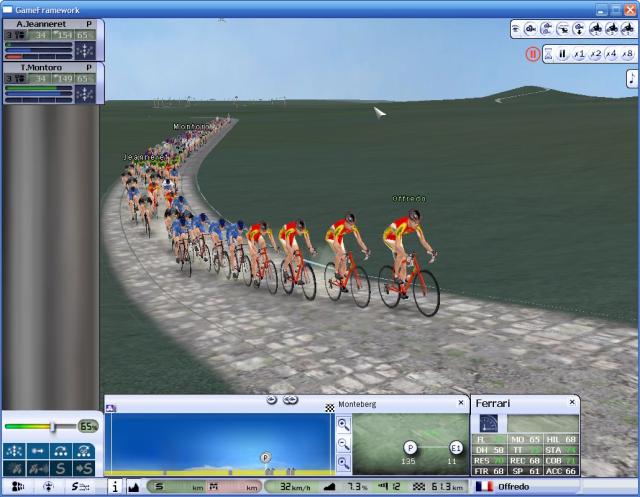Click the red pause button
The image size is (640, 497).
pyautogui.click(x=533, y=54)
